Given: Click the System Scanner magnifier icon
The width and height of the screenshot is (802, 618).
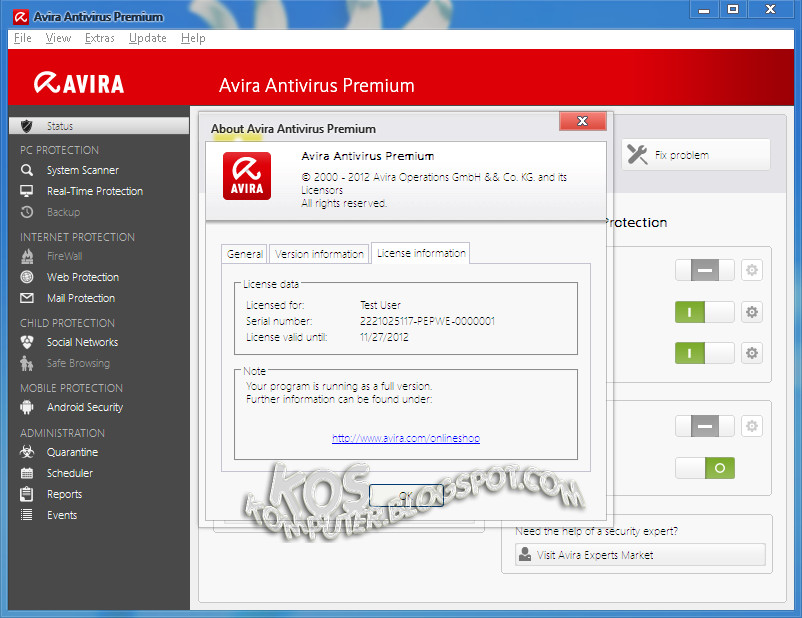Looking at the screenshot, I should point(27,170).
